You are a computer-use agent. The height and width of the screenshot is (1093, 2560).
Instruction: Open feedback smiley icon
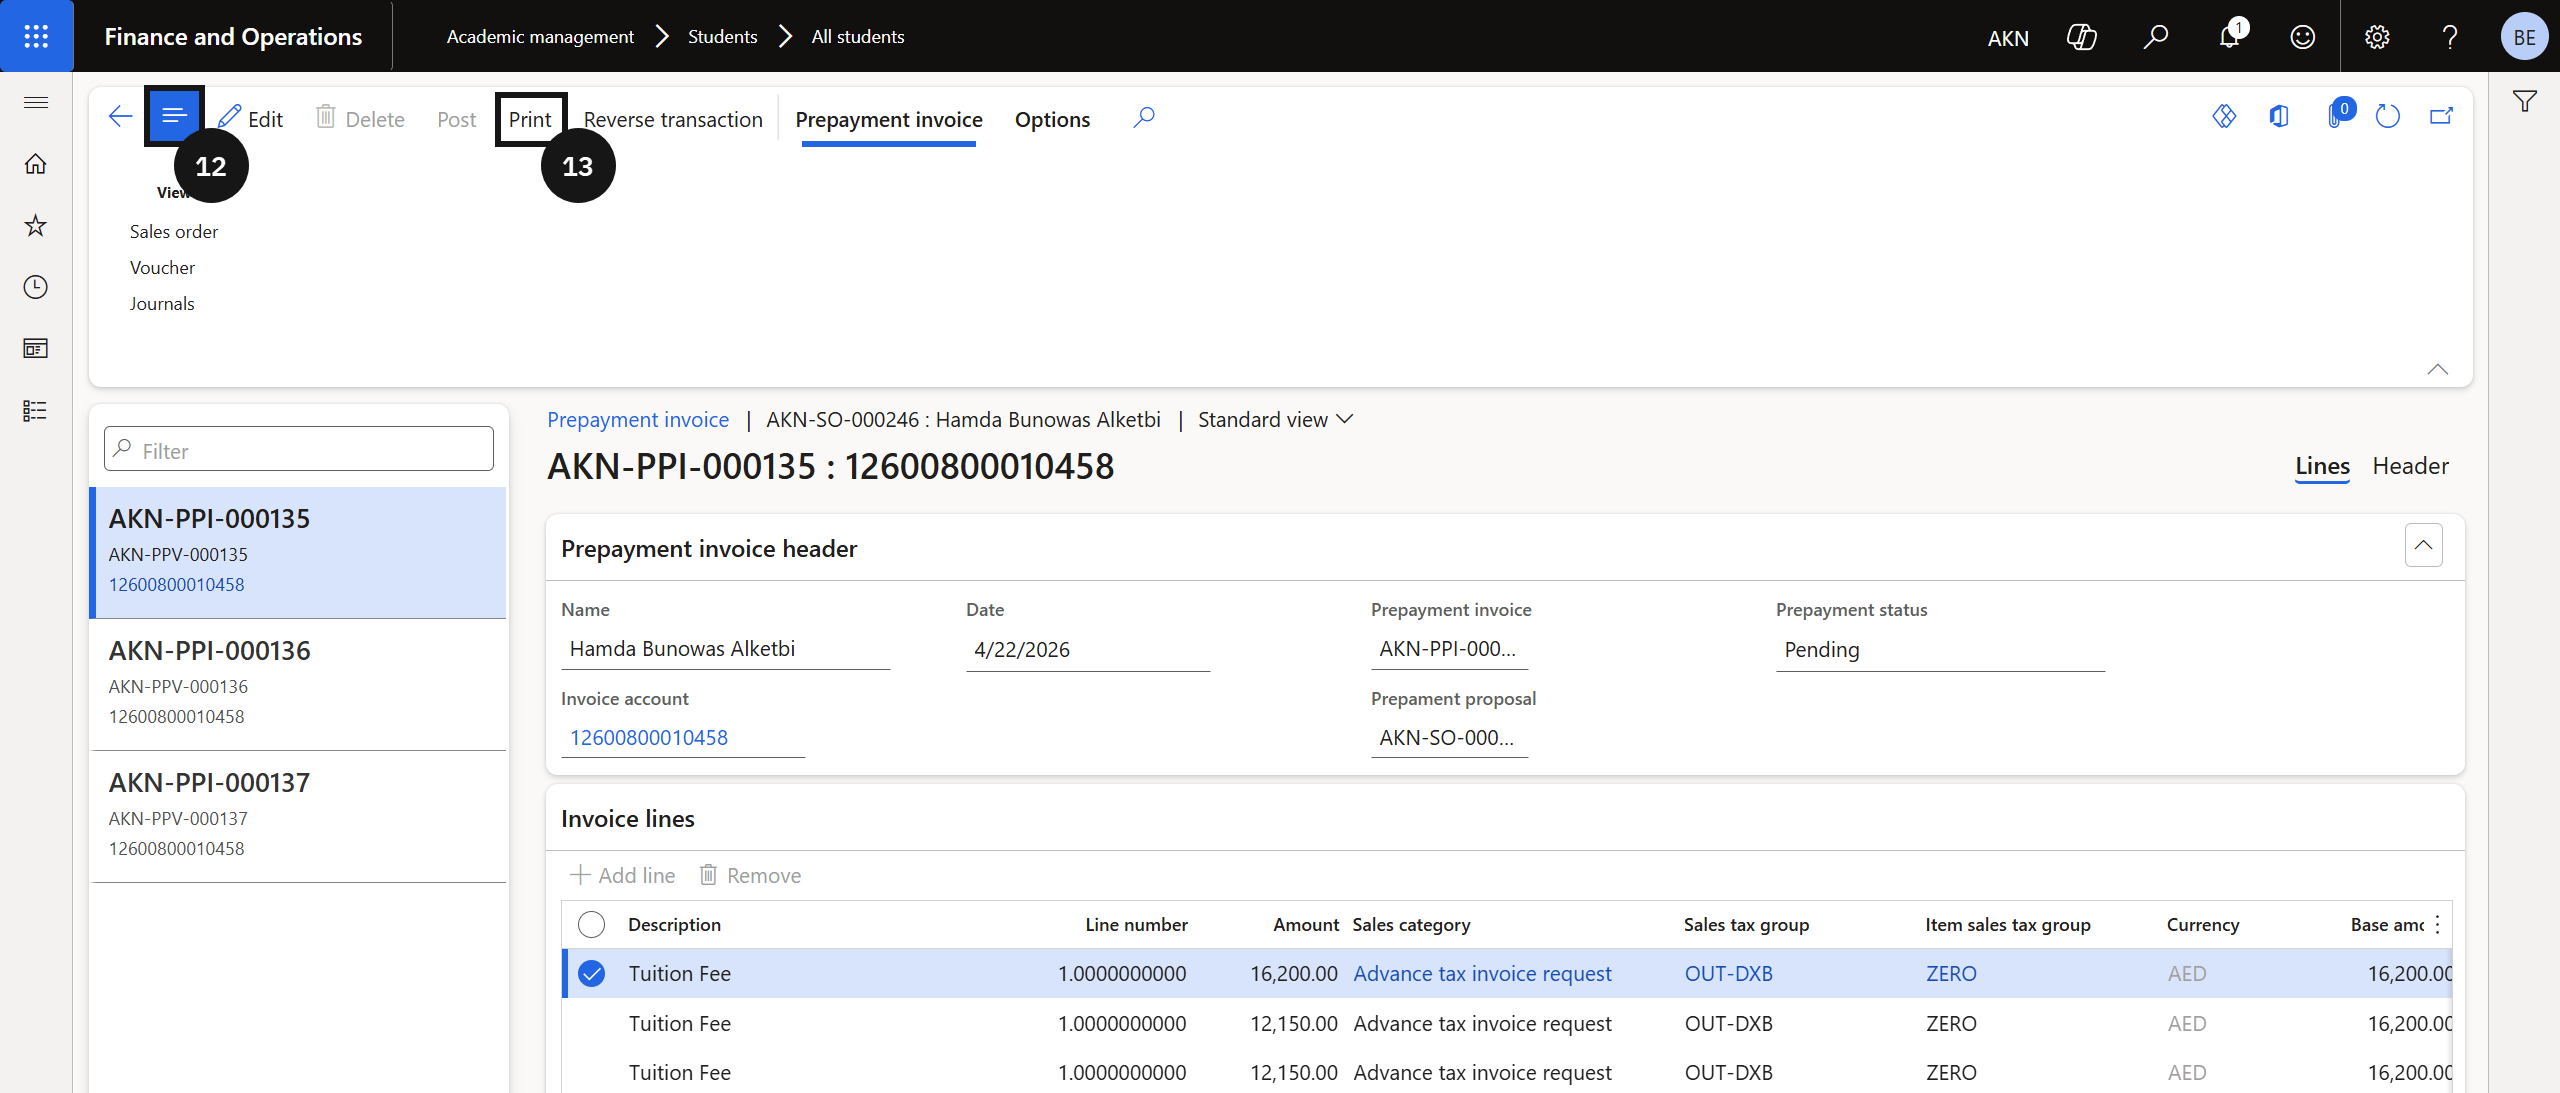point(2303,37)
